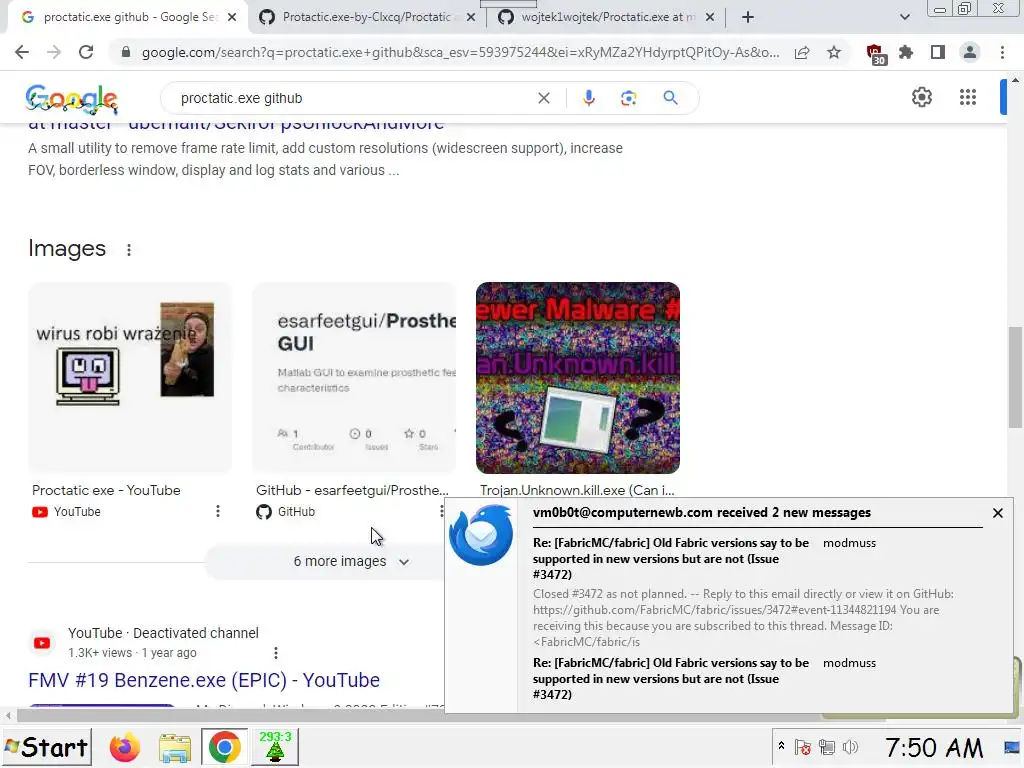Screen dimensions: 1024x768
Task: Bookmark this page with star icon
Action: pyautogui.click(x=834, y=52)
